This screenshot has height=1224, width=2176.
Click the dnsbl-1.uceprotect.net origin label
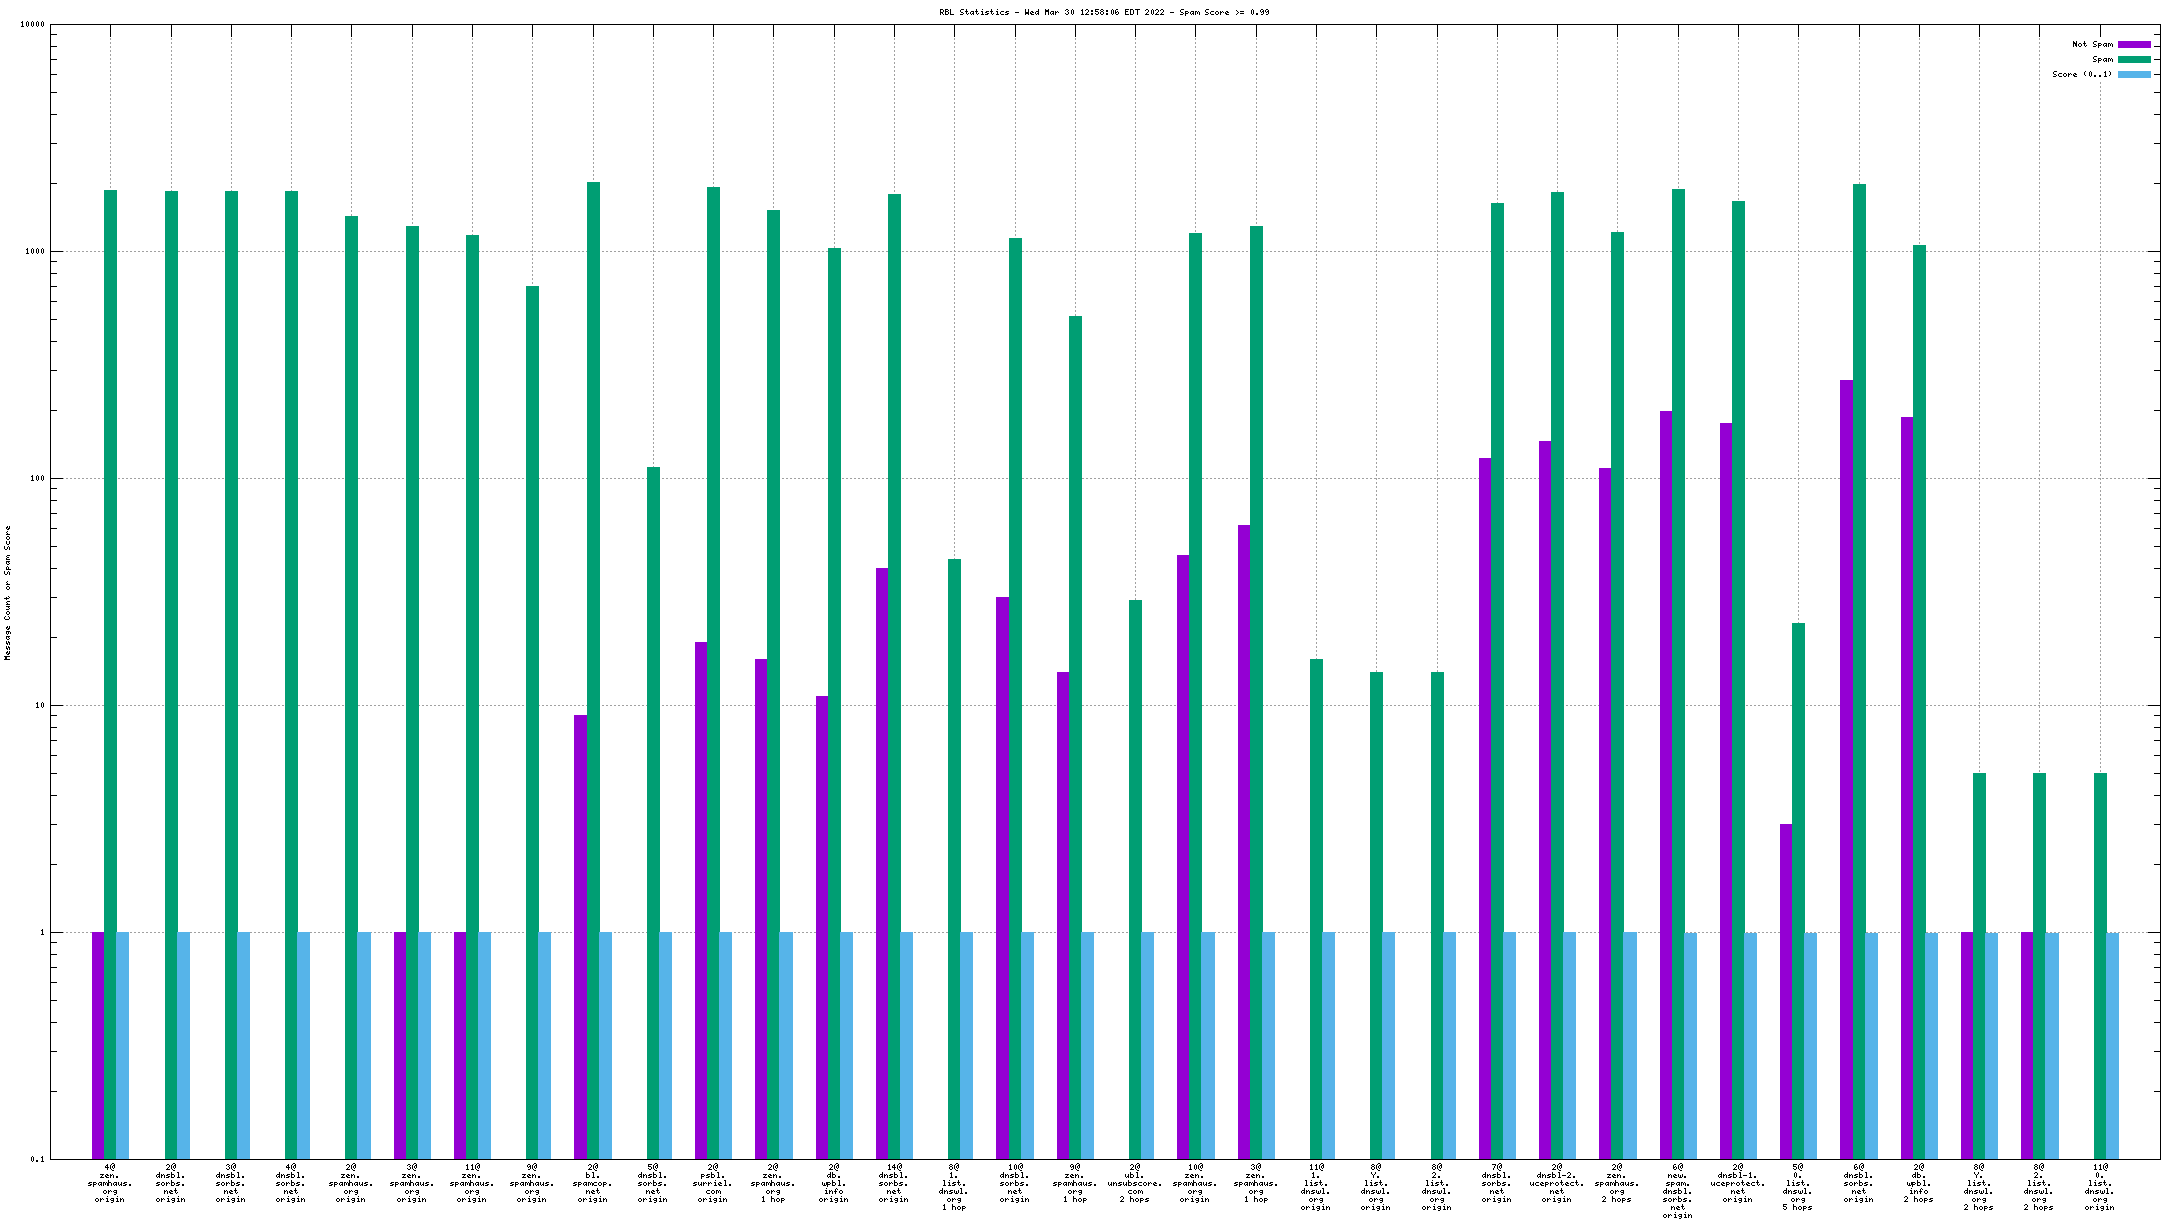(x=1738, y=1183)
